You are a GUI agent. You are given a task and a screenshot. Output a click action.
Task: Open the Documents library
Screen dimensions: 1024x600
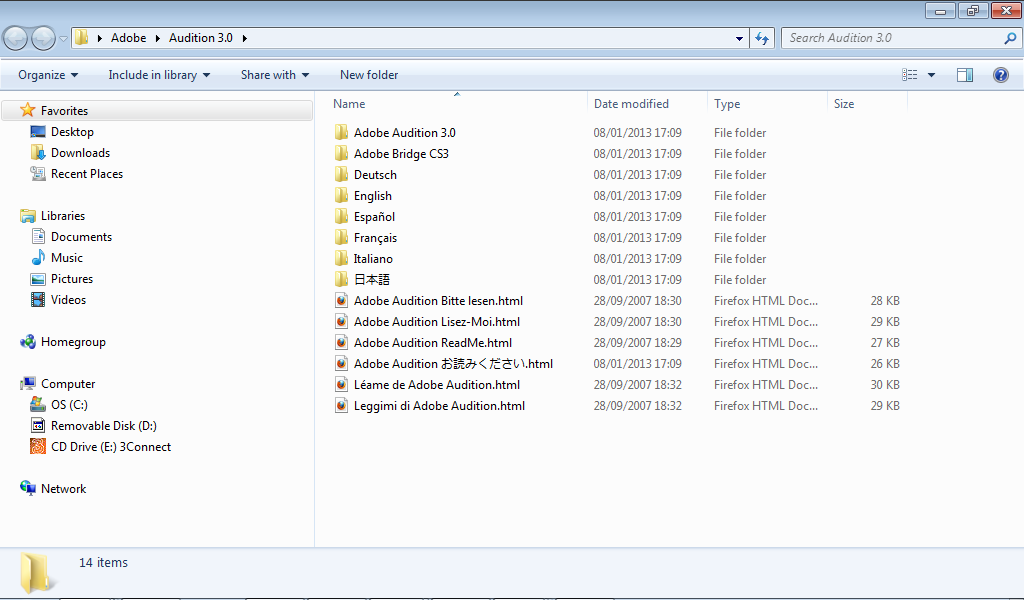pyautogui.click(x=81, y=237)
